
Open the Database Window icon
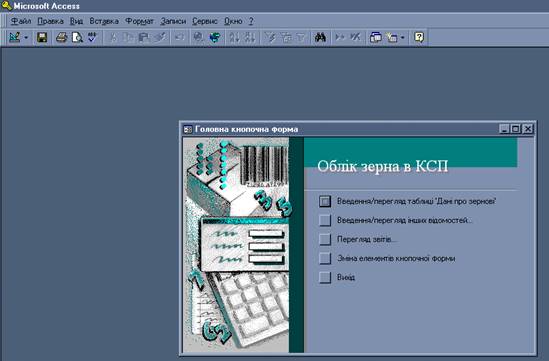tap(376, 37)
